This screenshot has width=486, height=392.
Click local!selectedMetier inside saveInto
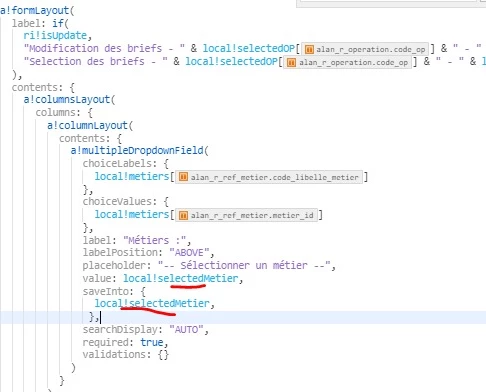[152, 303]
